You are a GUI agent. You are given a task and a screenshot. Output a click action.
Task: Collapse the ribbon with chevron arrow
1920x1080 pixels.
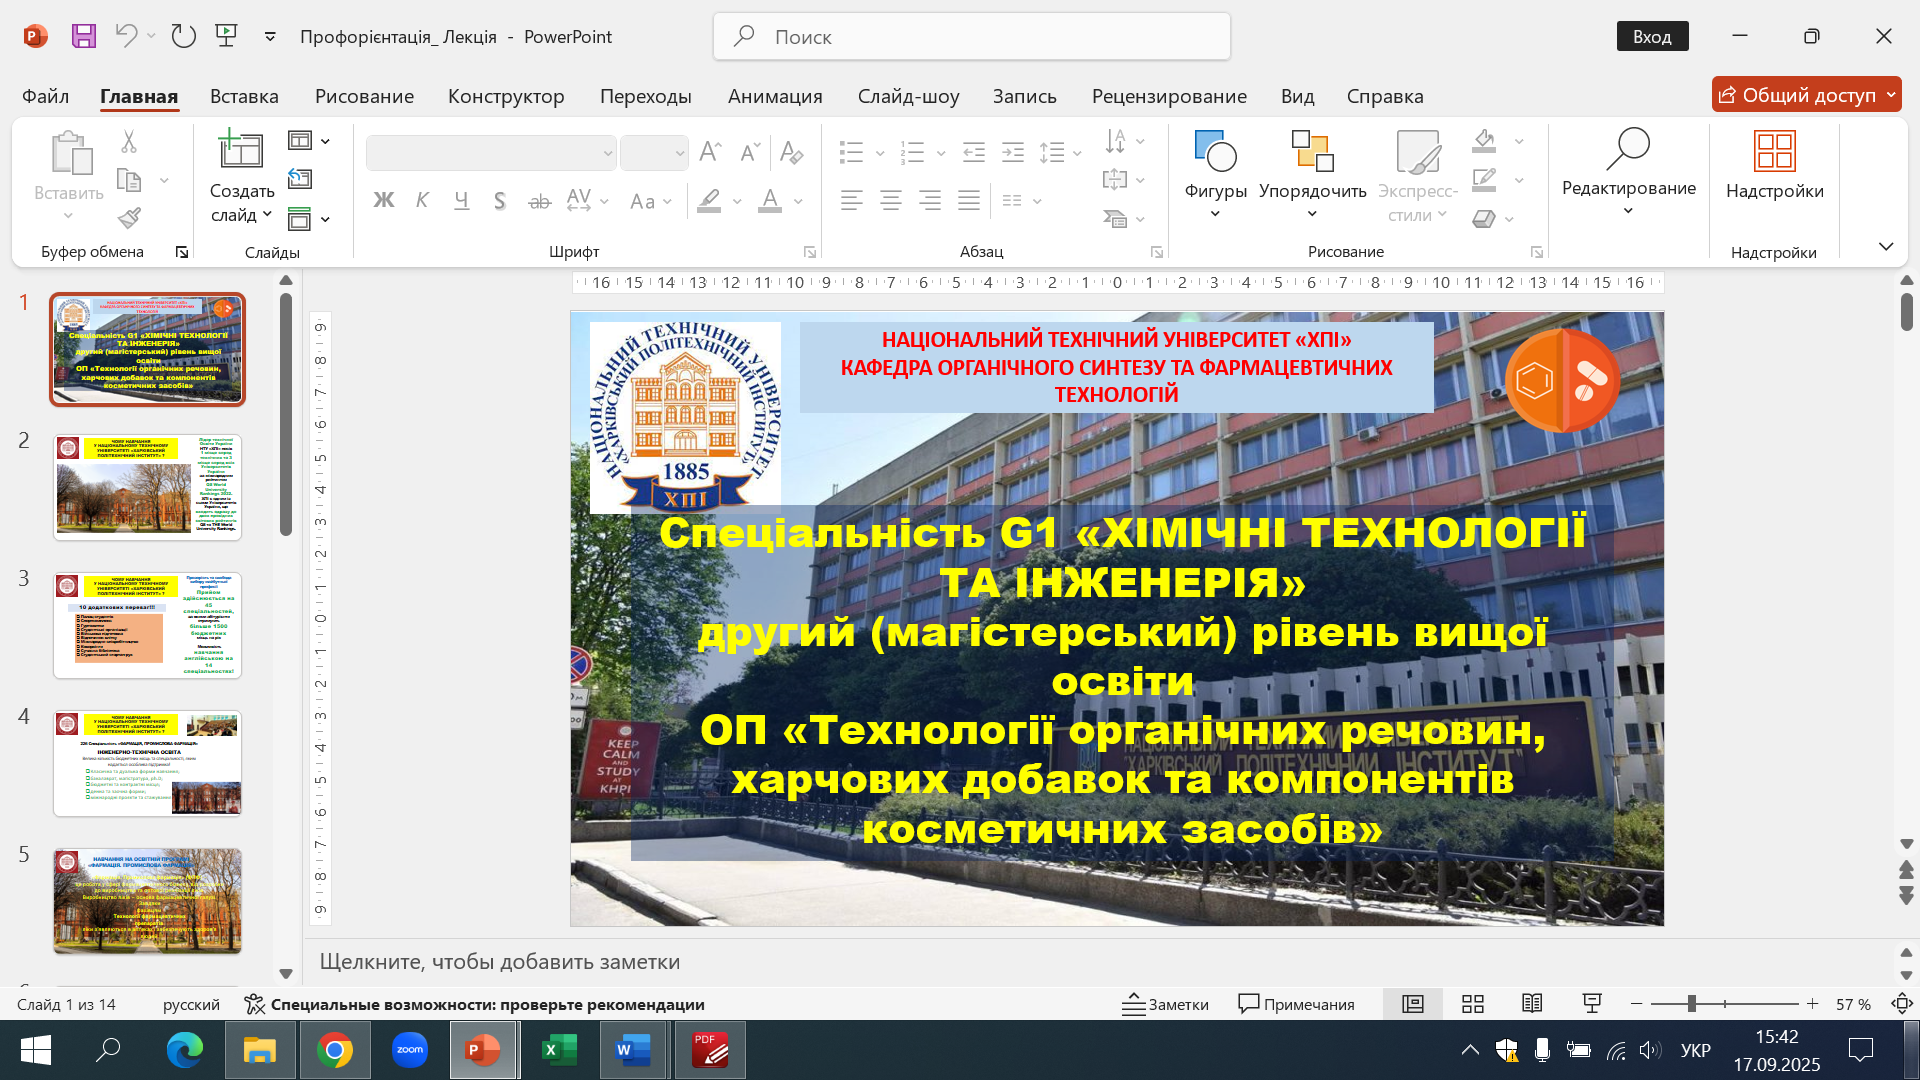coord(1886,246)
